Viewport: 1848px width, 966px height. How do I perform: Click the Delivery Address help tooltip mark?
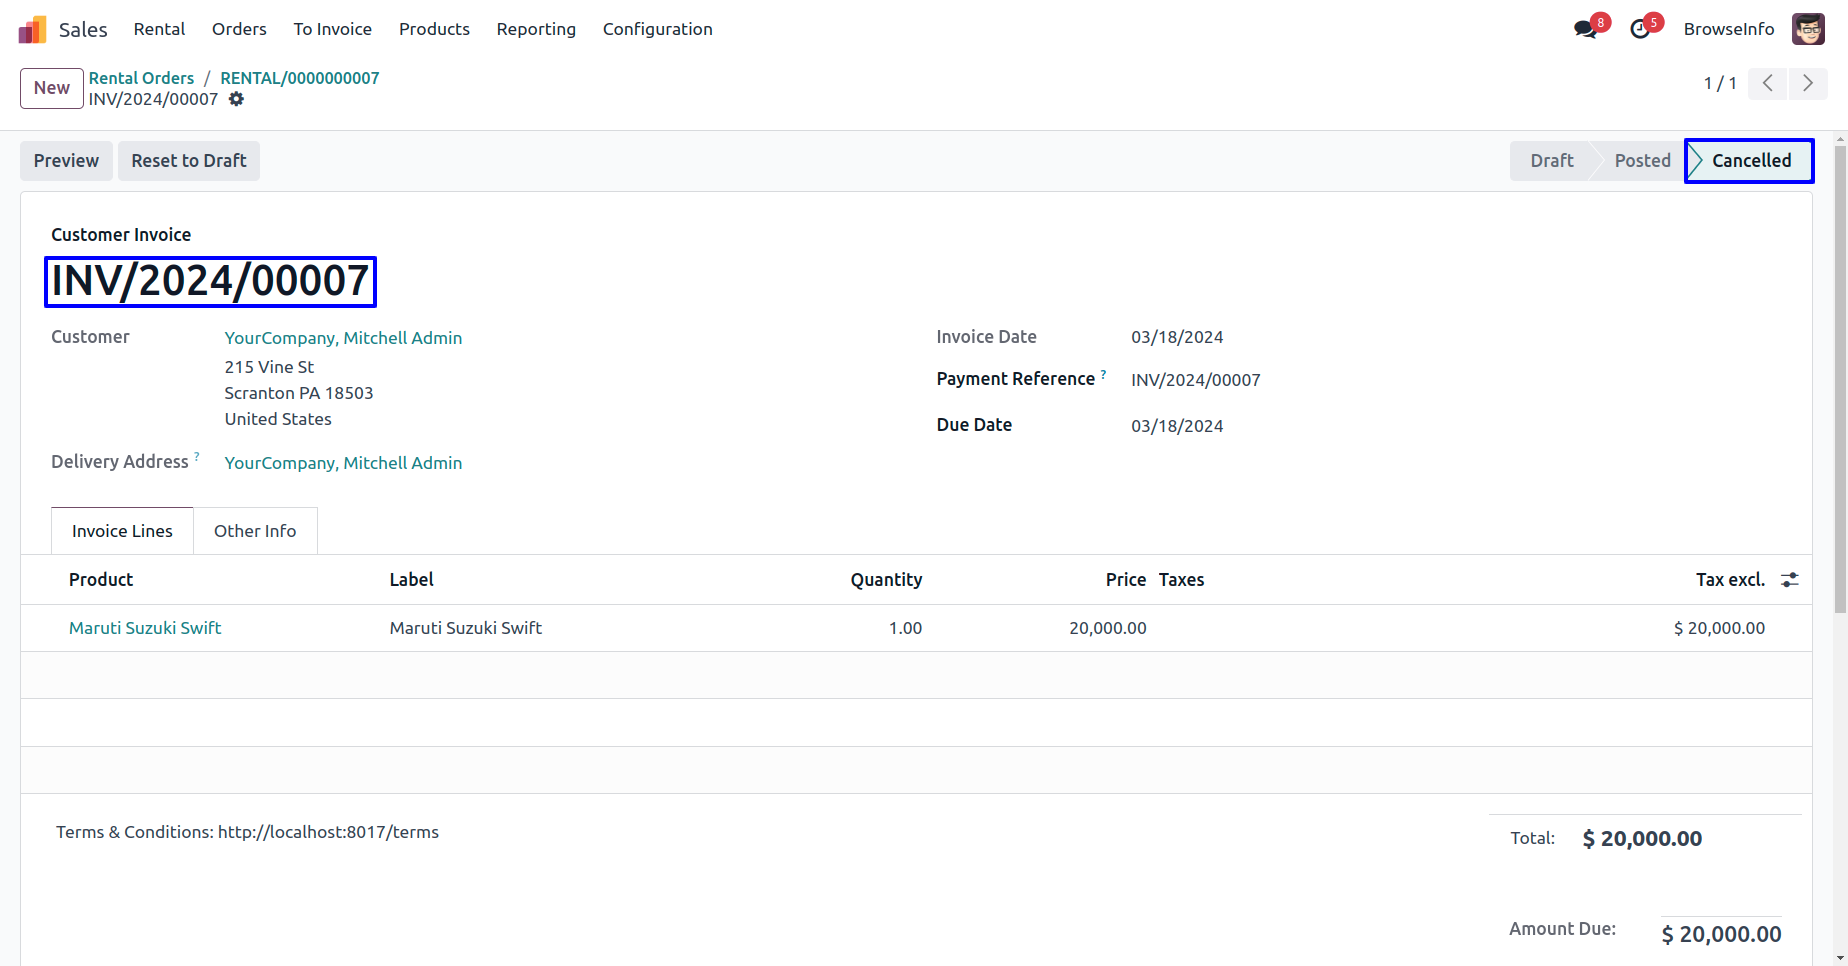point(197,456)
